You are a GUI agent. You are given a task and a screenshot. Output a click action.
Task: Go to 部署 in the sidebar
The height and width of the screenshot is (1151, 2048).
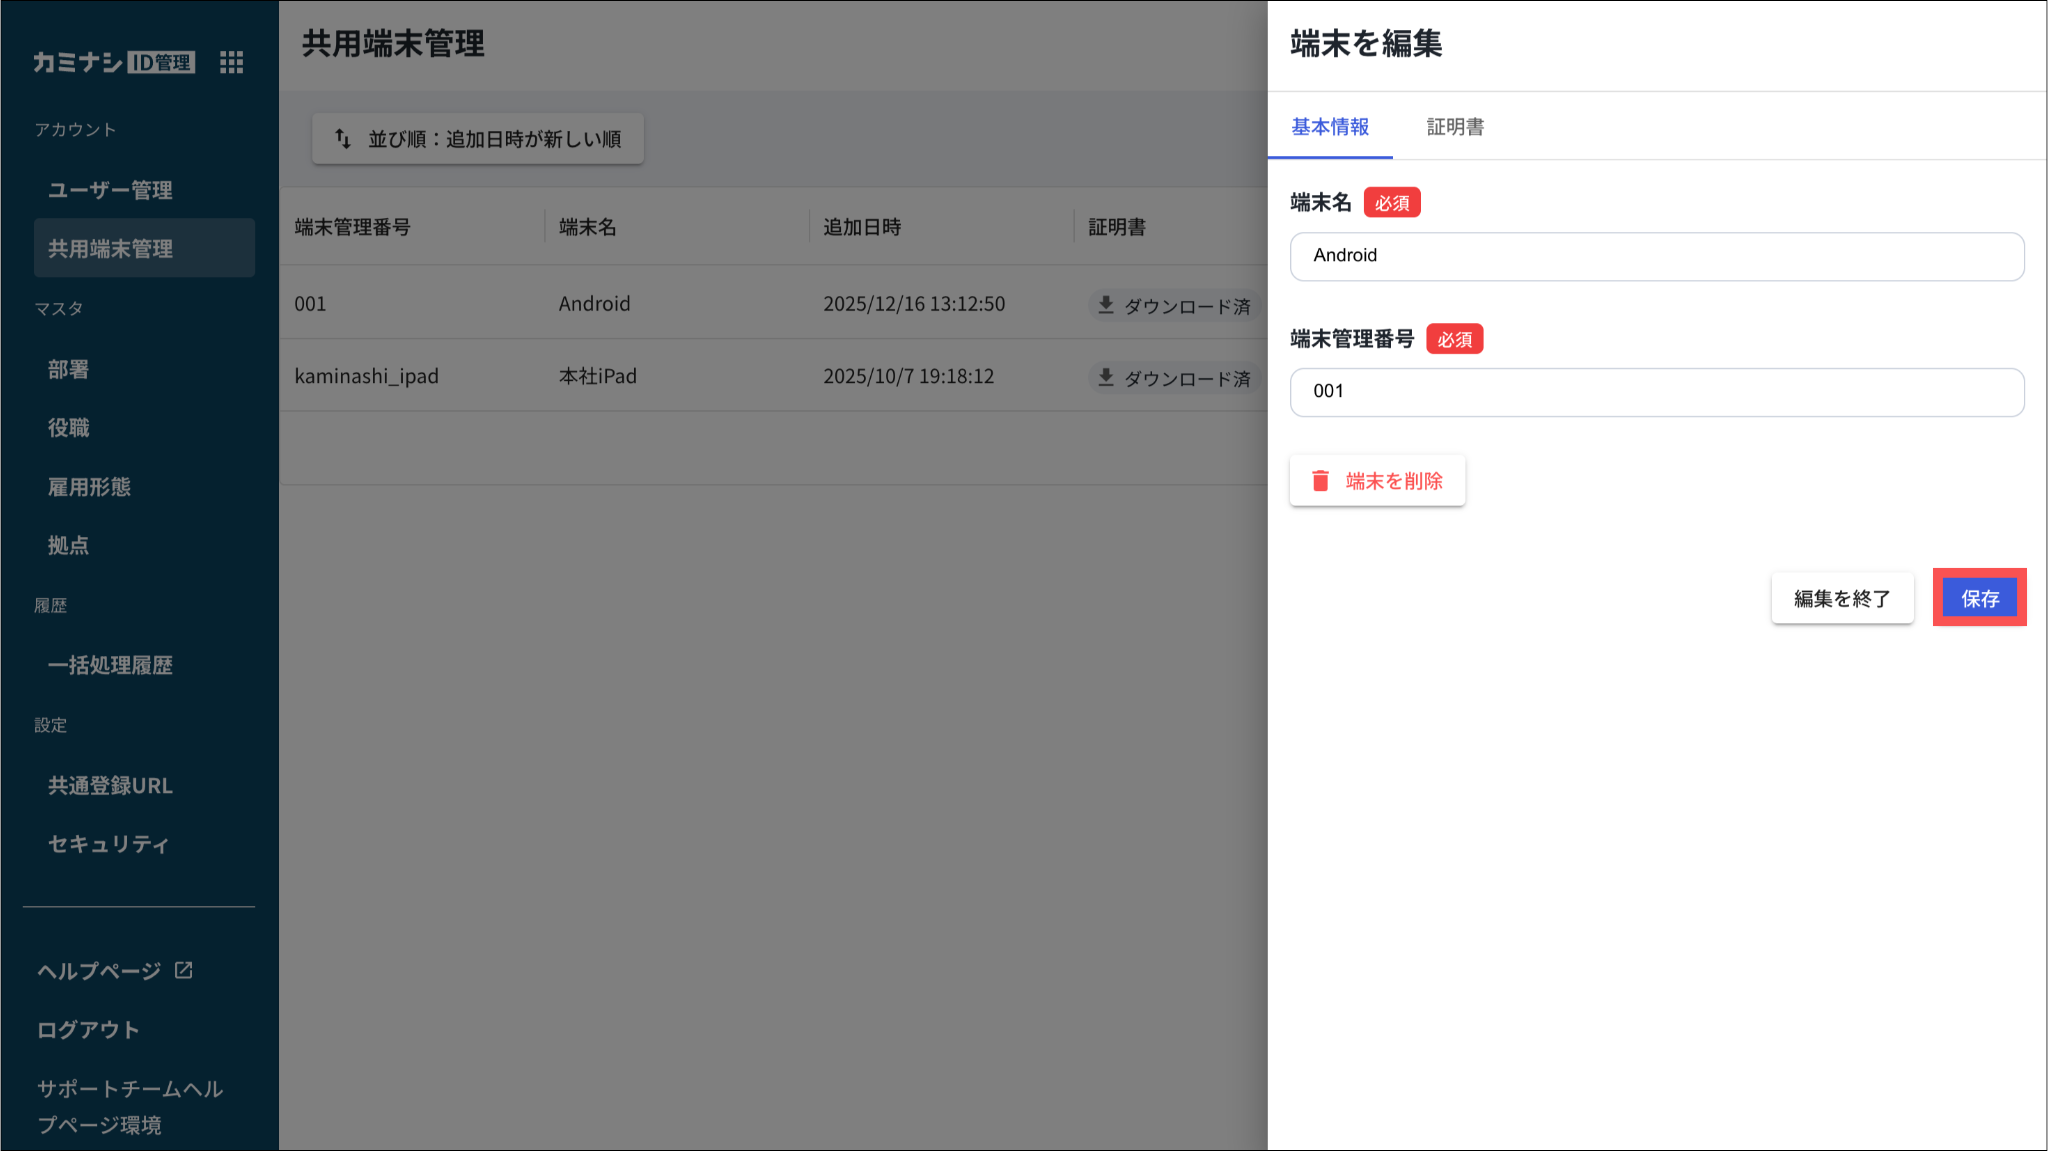(x=68, y=369)
